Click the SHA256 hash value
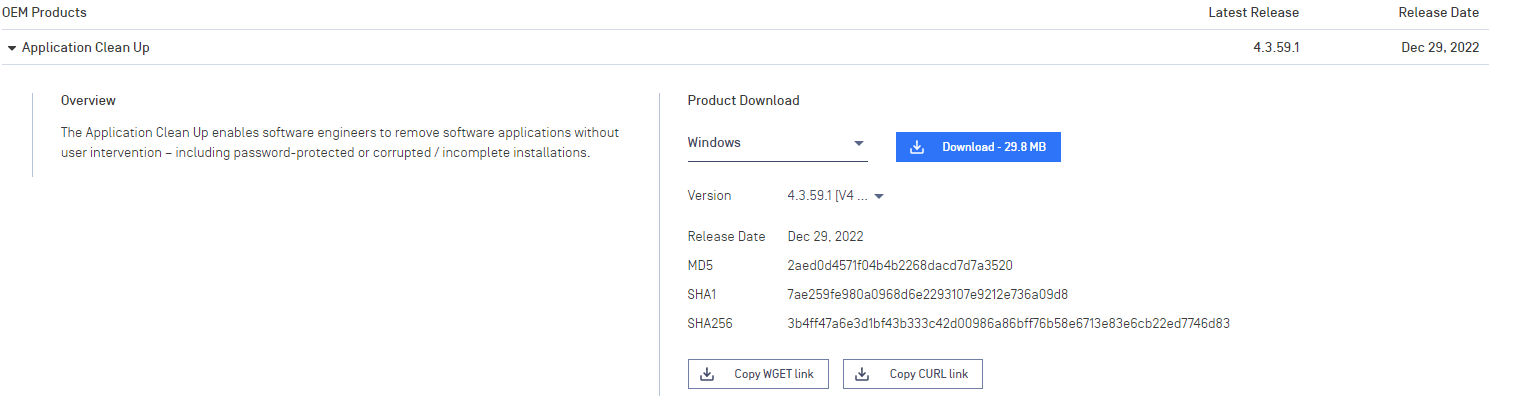The height and width of the screenshot is (396, 1530). pyautogui.click(x=1008, y=323)
